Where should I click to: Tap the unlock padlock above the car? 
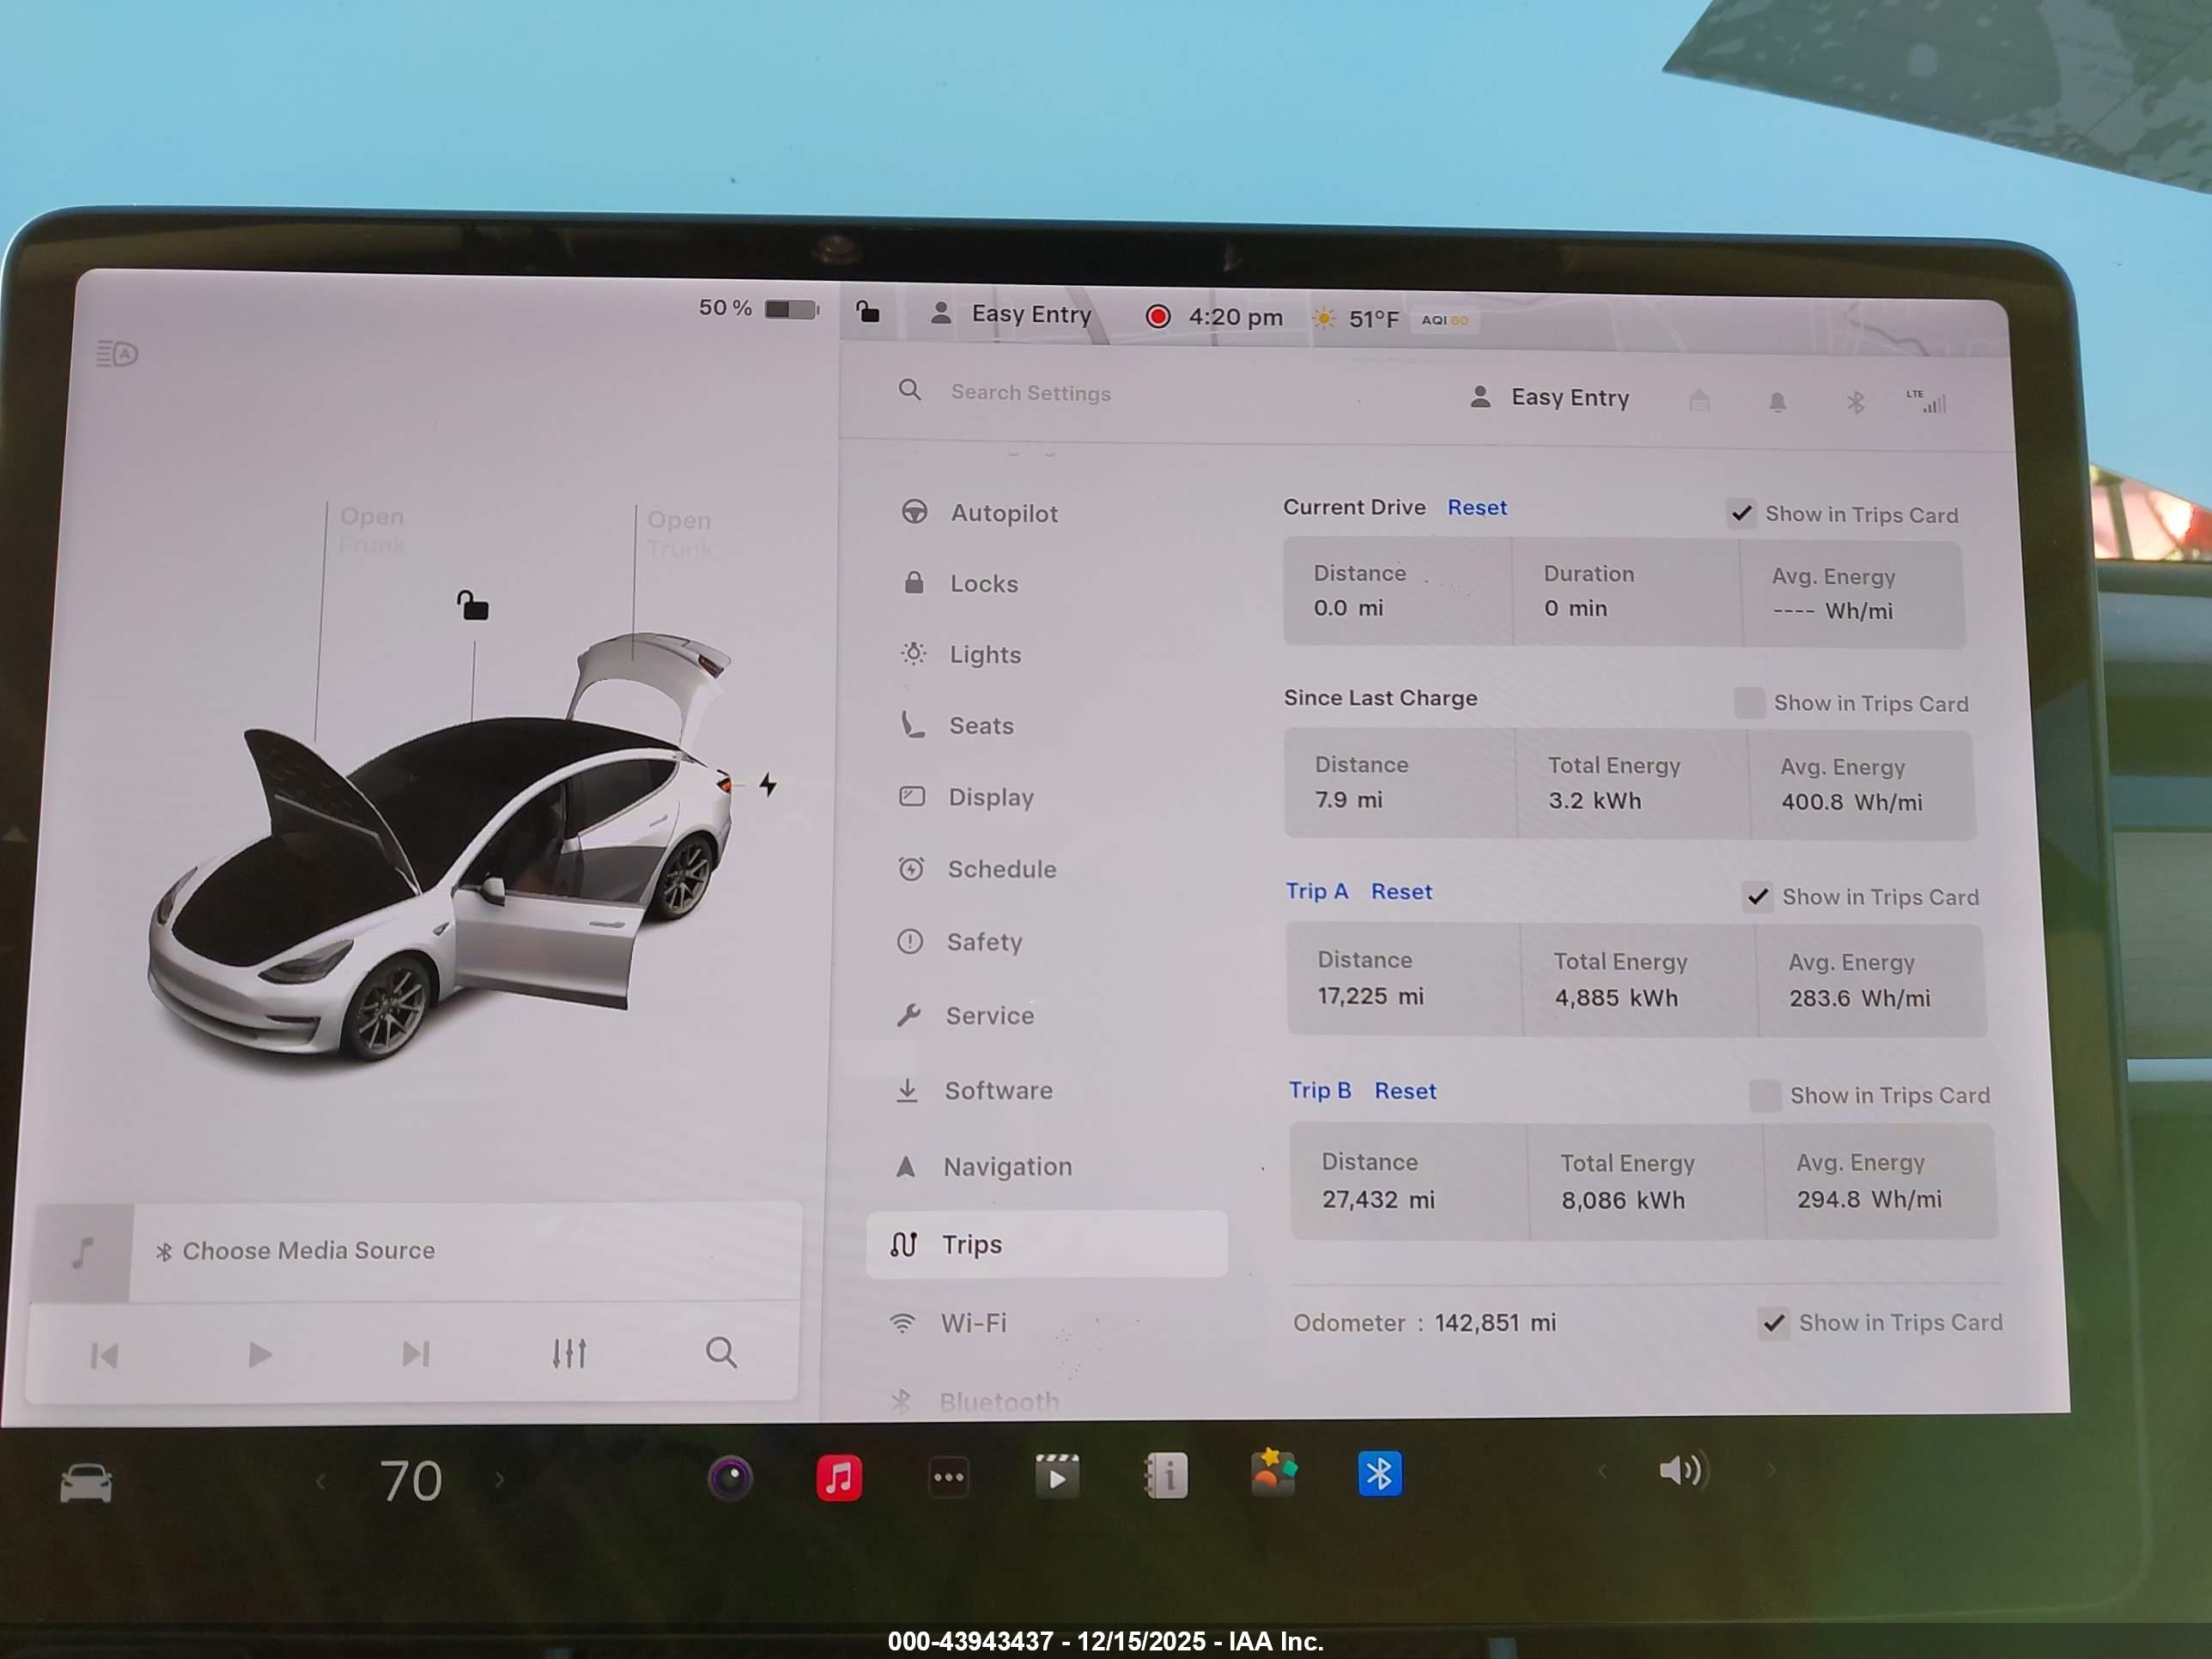(x=473, y=605)
